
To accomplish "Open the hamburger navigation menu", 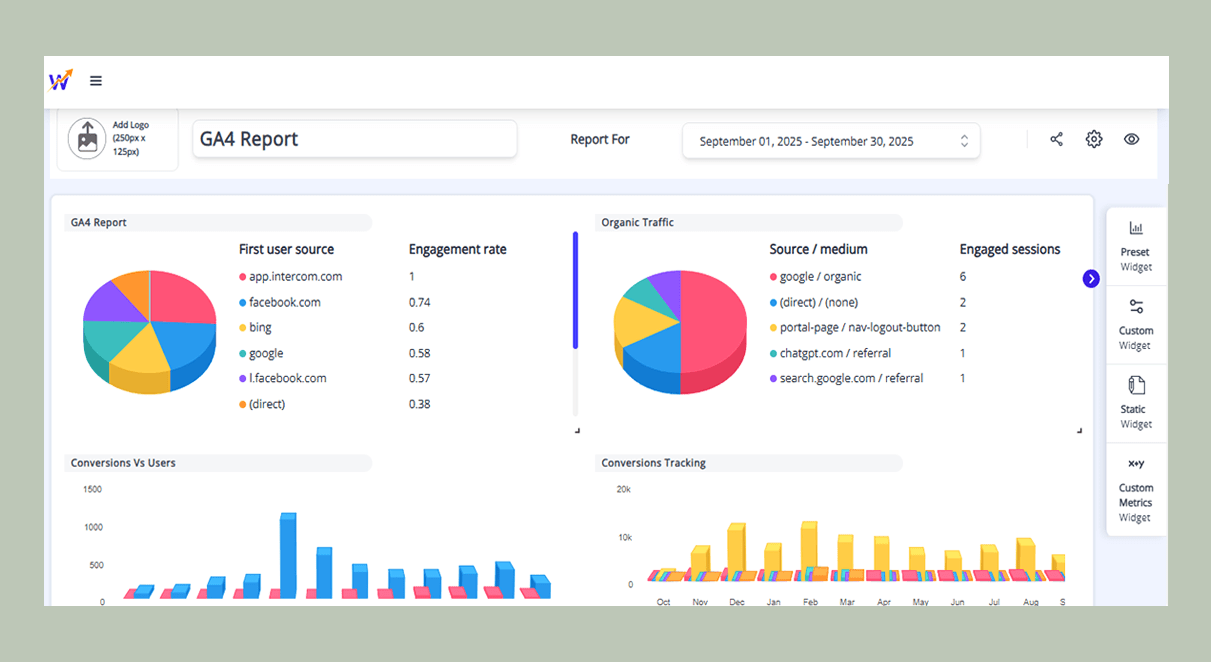I will (96, 81).
